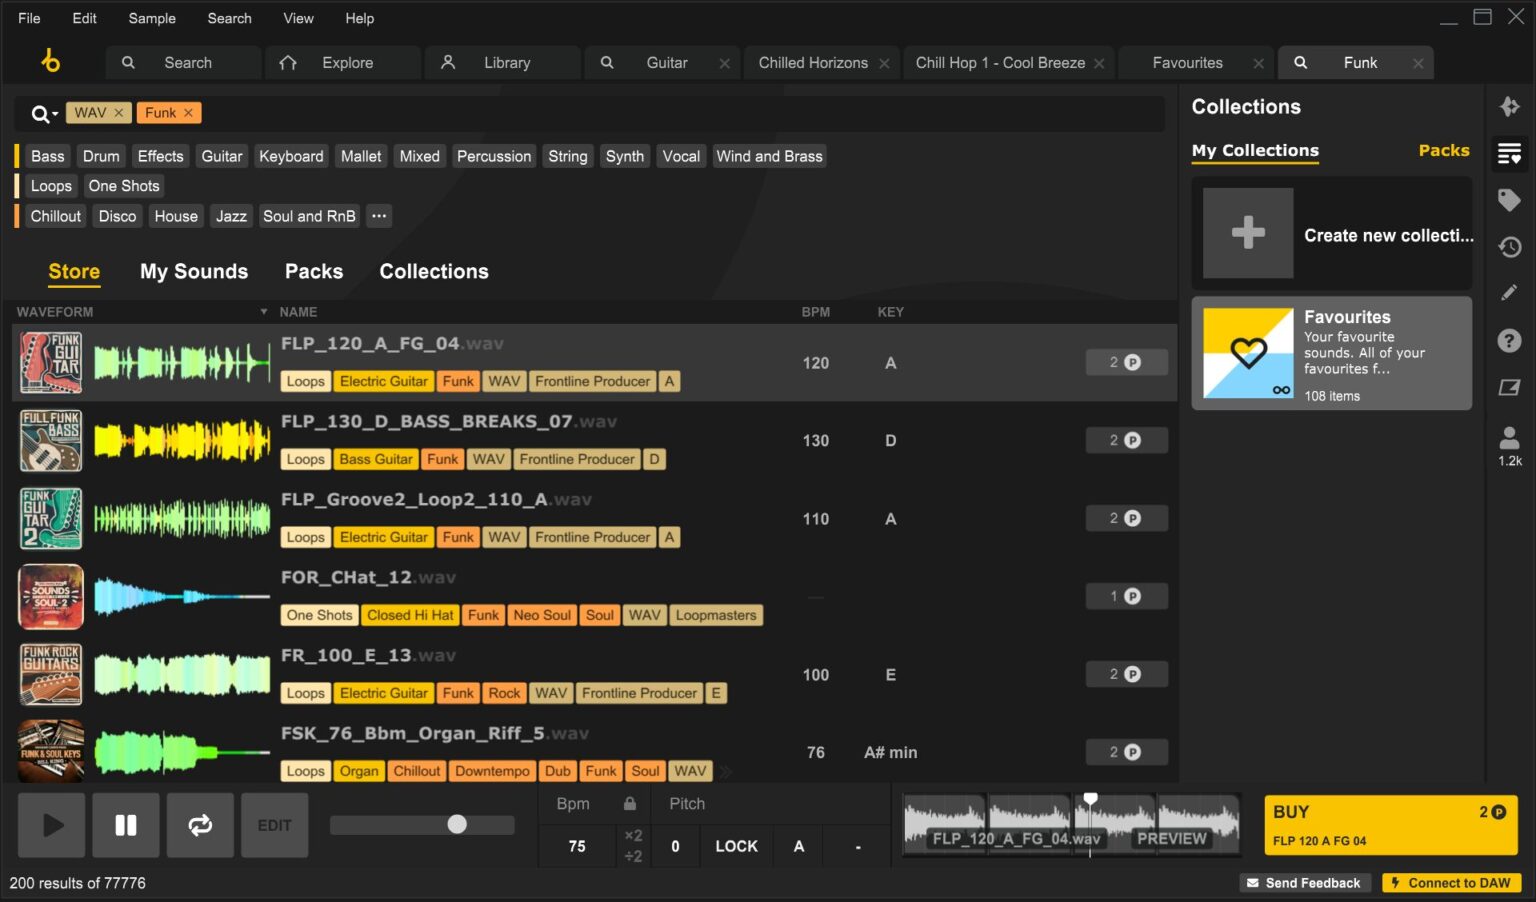The width and height of the screenshot is (1536, 902).
Task: Open the history clock icon
Action: (1509, 247)
